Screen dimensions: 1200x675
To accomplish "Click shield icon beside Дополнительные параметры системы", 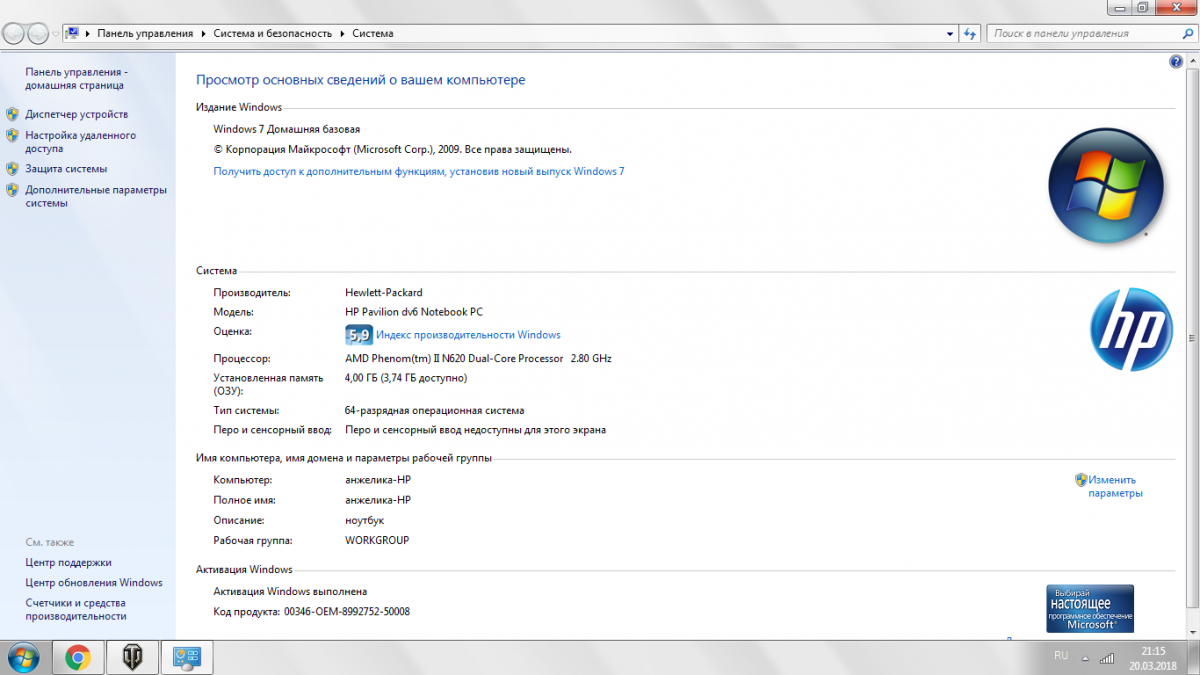I will 13,190.
